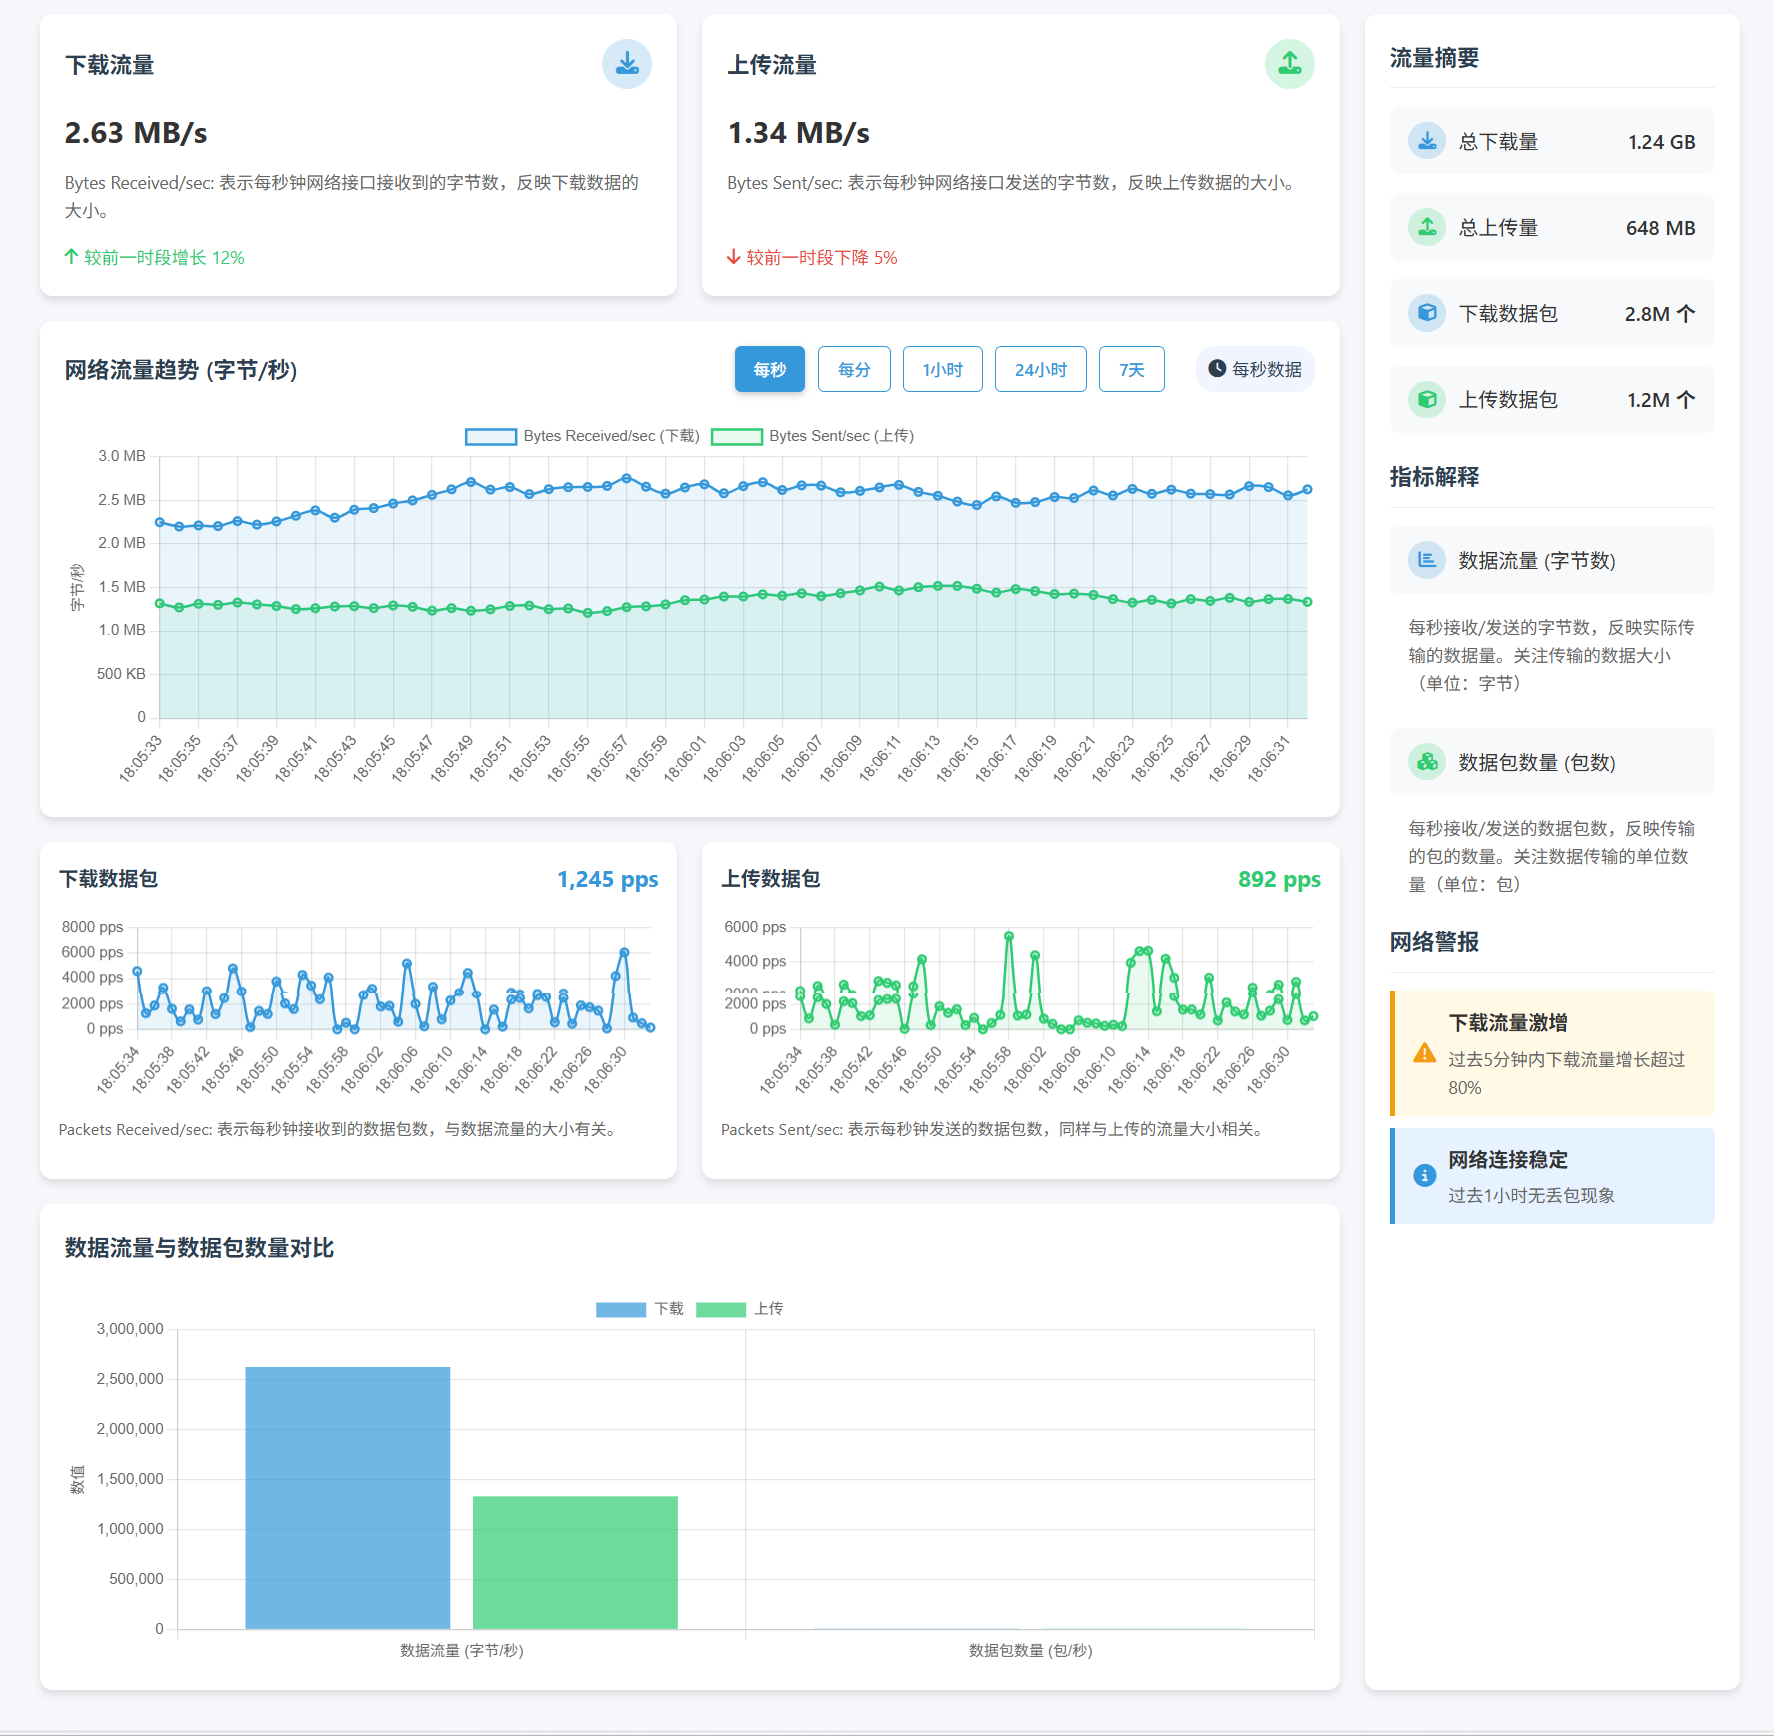Click the 数据流量 (字节数) chart icon
Image resolution: width=1774 pixels, height=1736 pixels.
point(1427,560)
